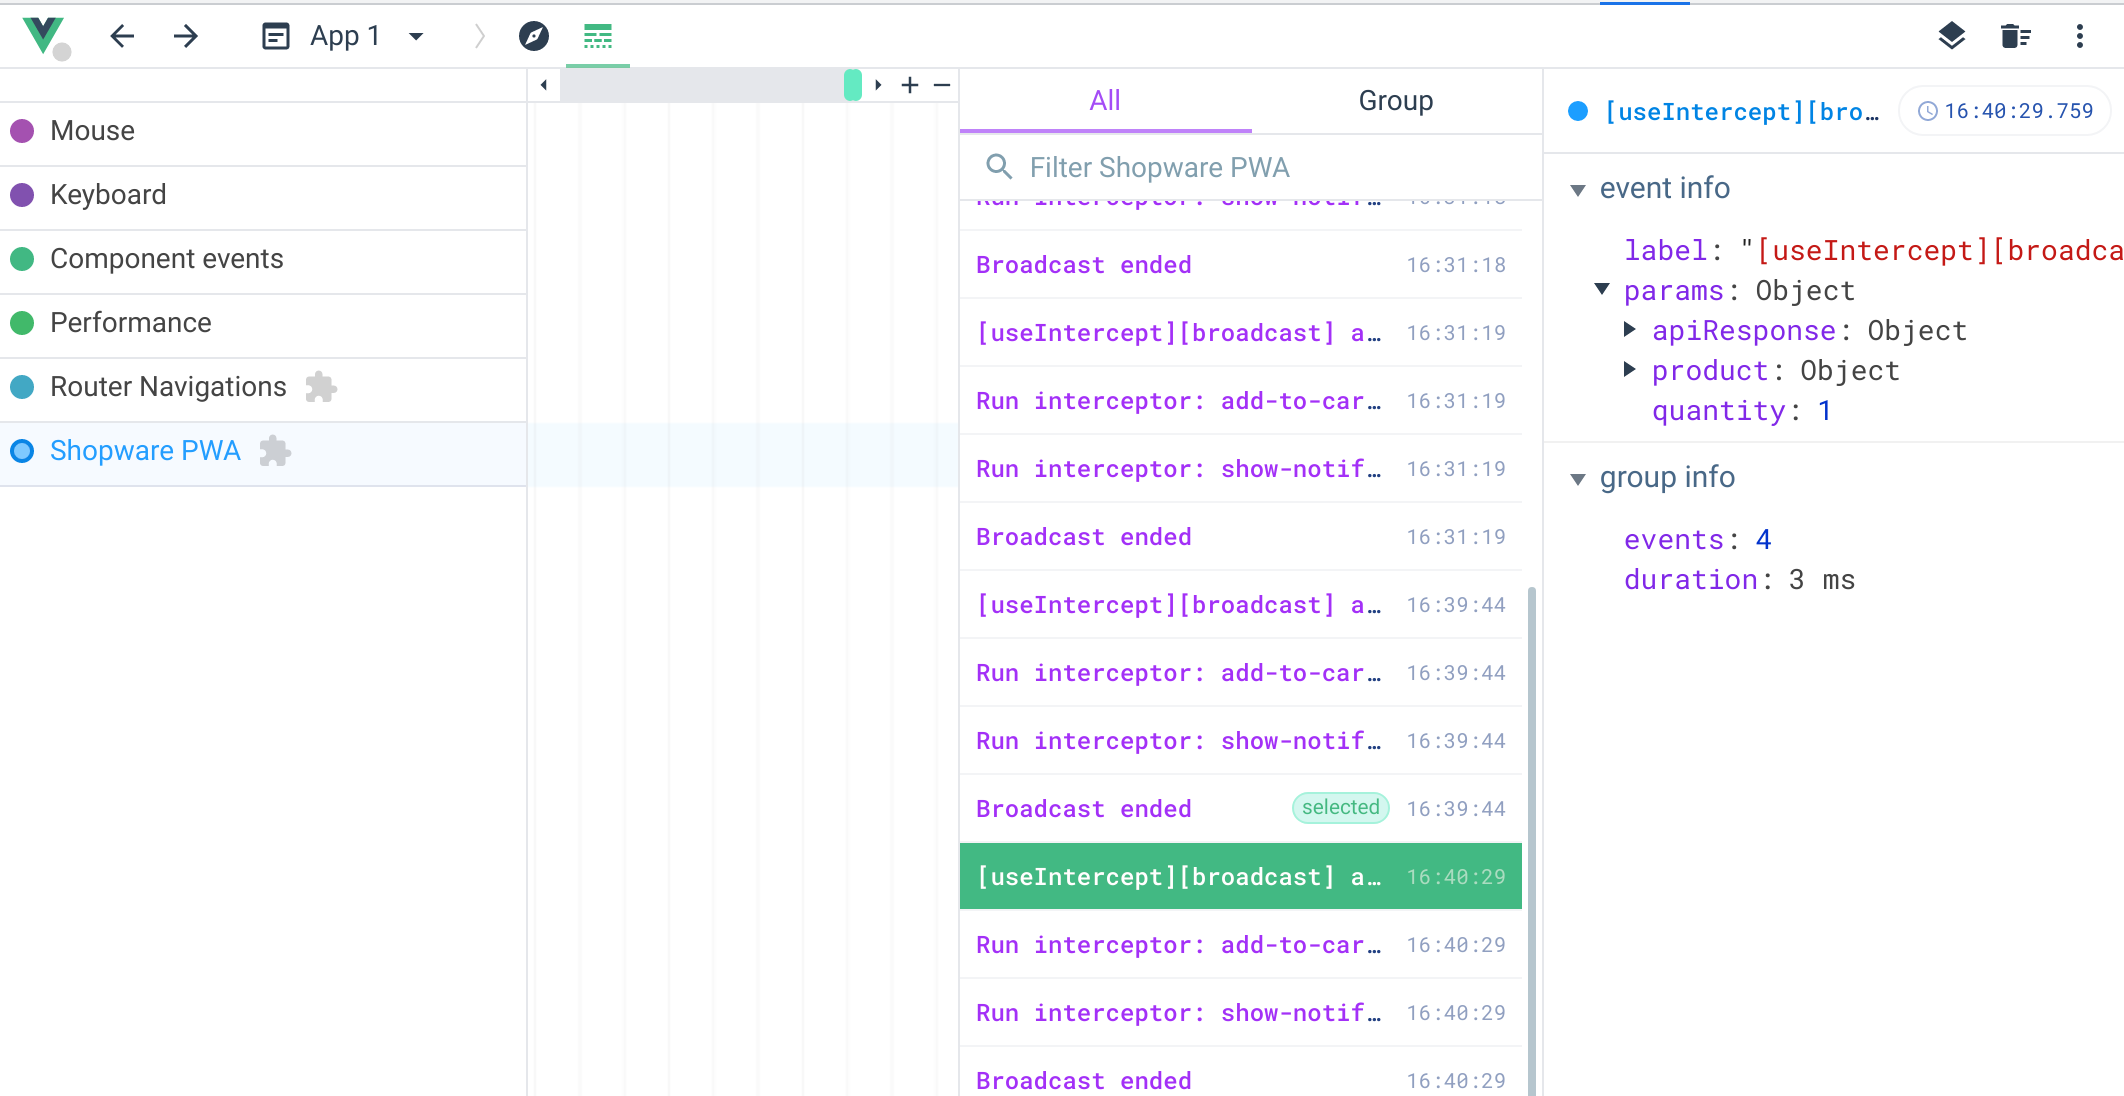Screen dimensions: 2124x1096
Task: Switch to the Group tab
Action: [1394, 100]
